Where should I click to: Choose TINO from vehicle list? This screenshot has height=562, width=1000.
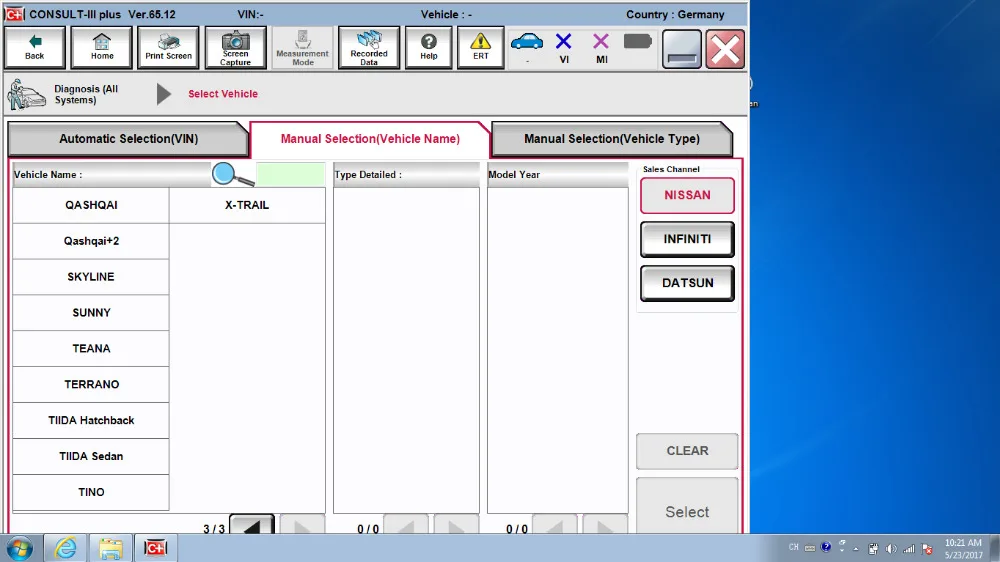tap(91, 492)
